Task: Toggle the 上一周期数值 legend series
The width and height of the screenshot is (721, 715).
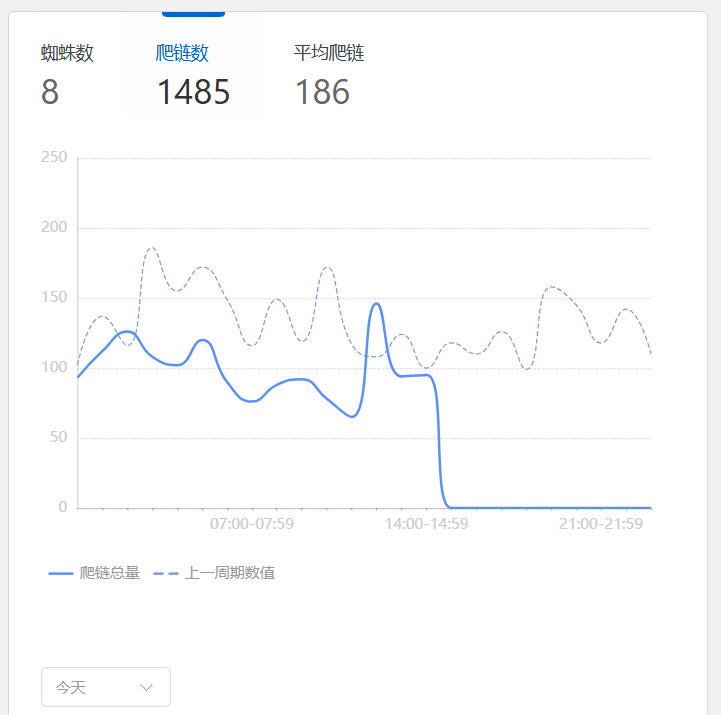Action: tap(214, 573)
